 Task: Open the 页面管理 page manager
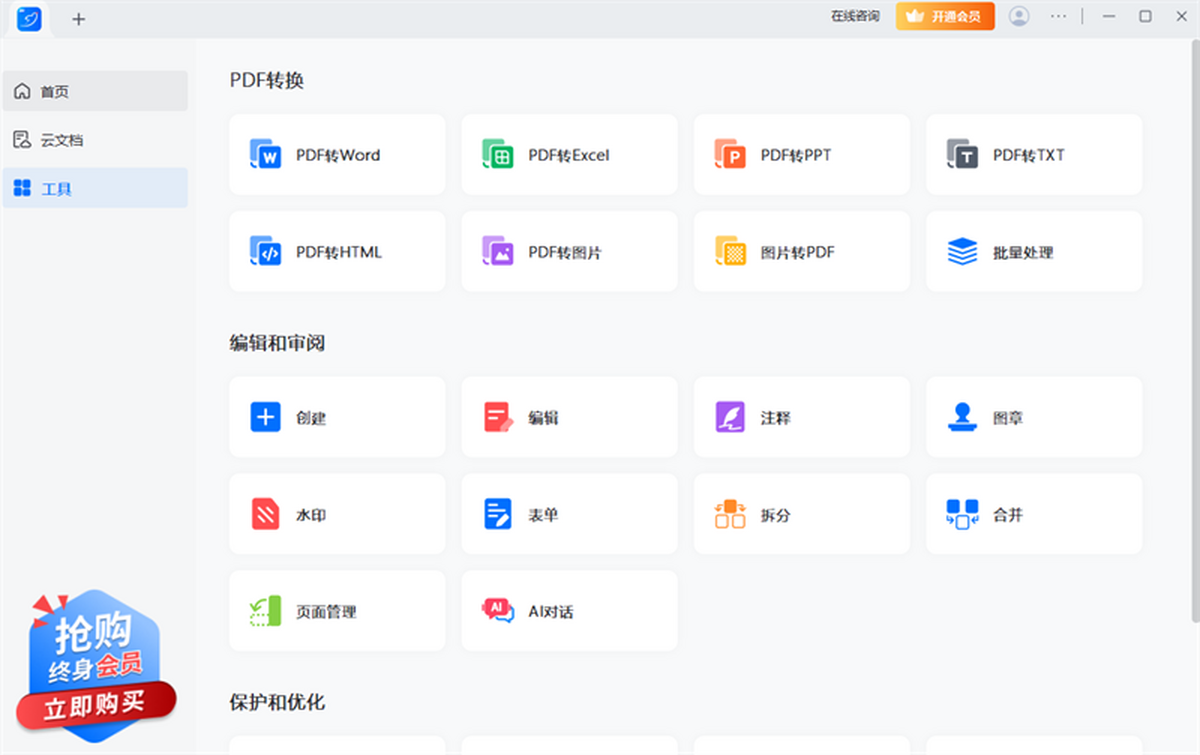337,610
